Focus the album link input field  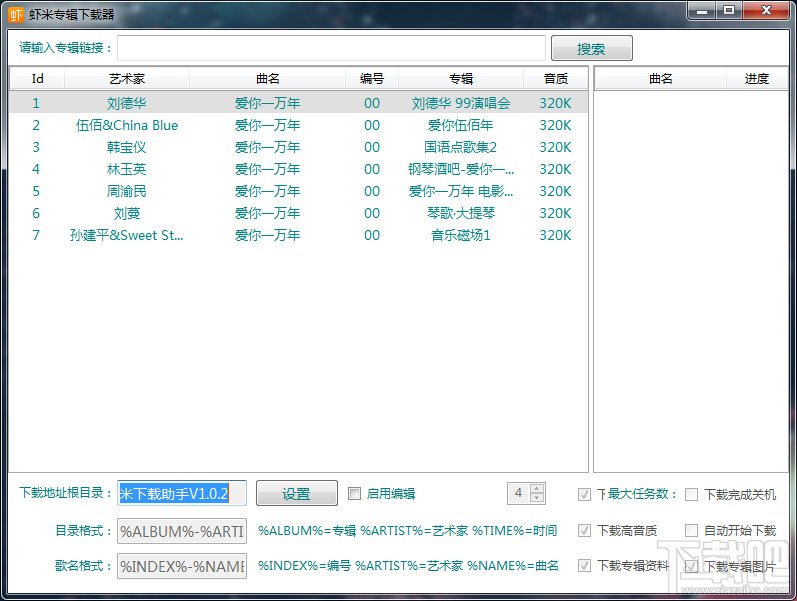(331, 48)
